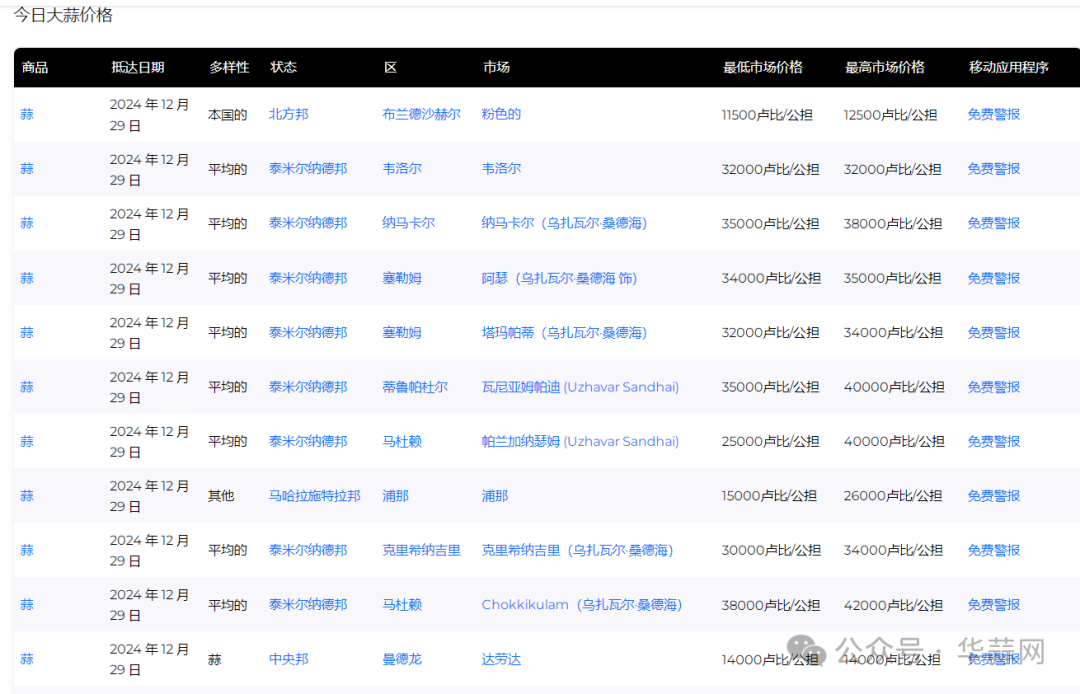Viewport: 1080px width, 694px height.
Task: Click the 最高市场价格 column header
Action: (884, 67)
